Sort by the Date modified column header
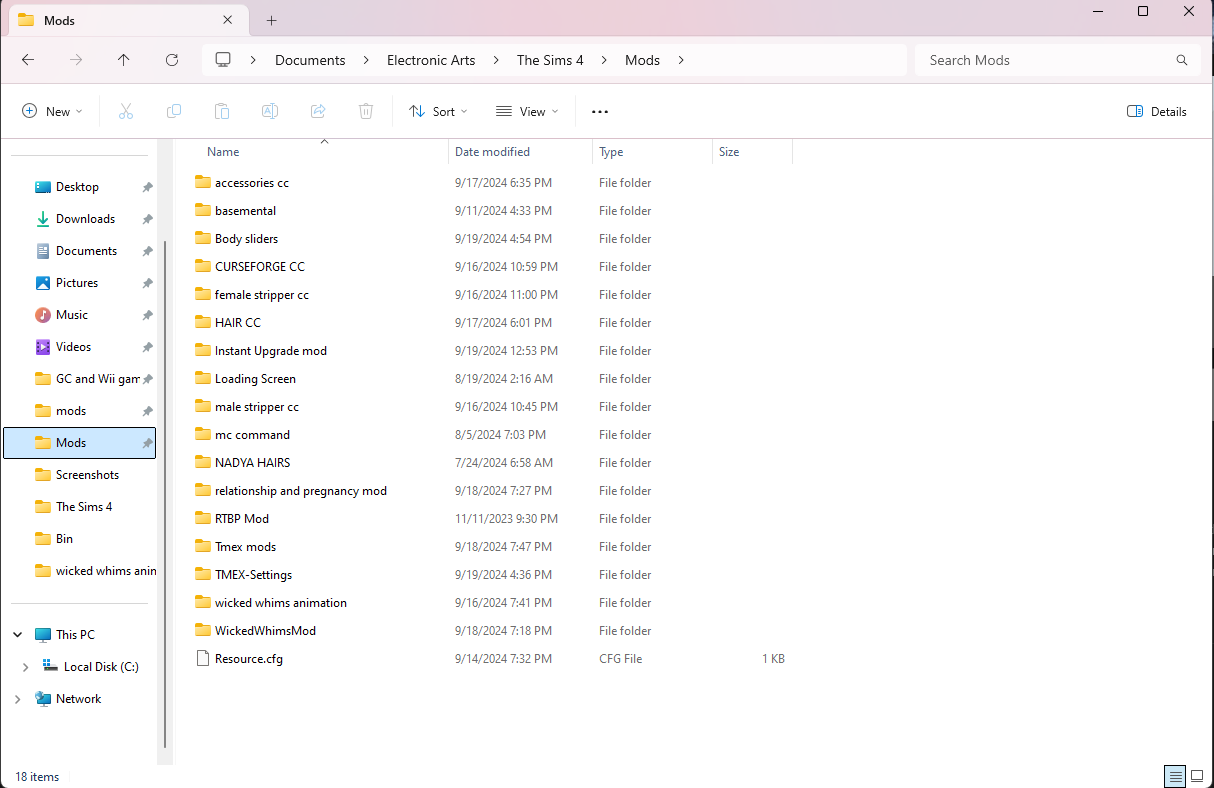The height and width of the screenshot is (788, 1214). coord(492,152)
